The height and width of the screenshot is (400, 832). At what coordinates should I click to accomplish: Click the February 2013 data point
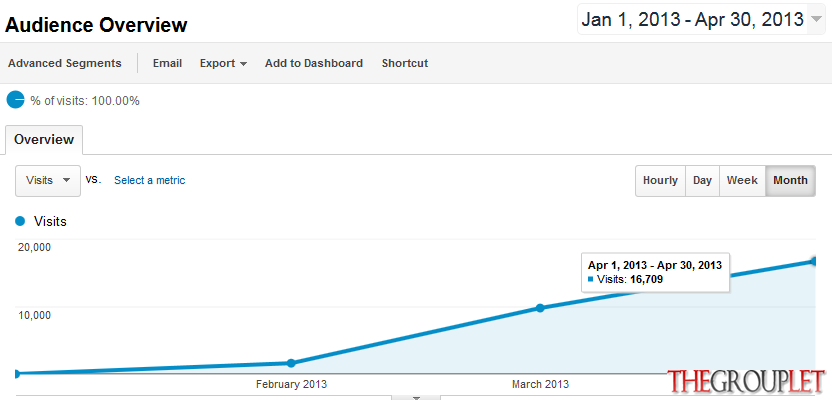[291, 363]
